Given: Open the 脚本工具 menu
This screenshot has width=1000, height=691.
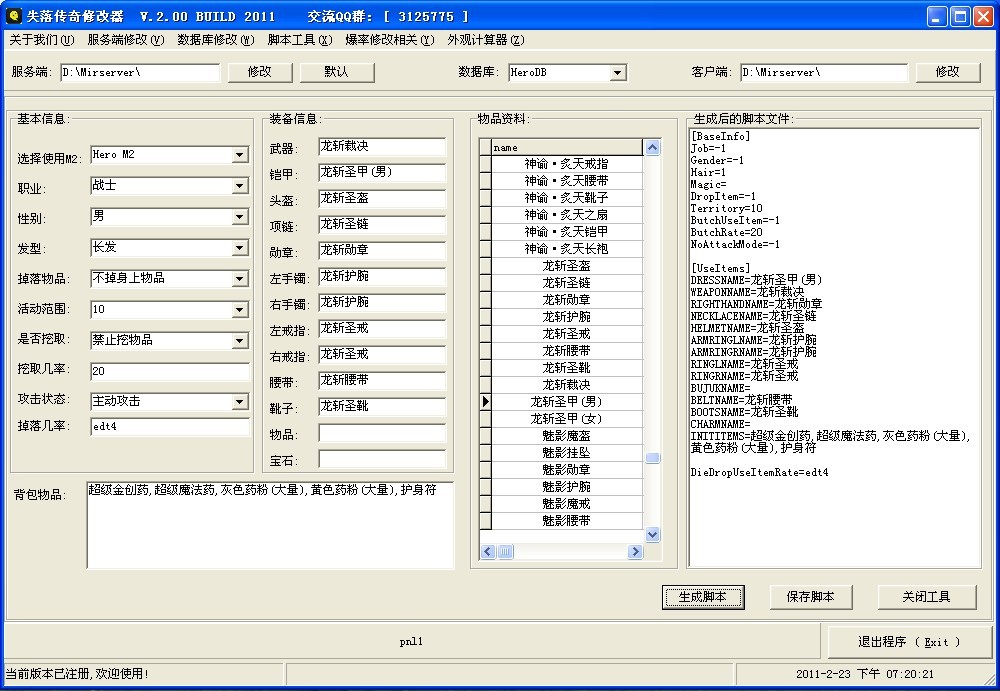Looking at the screenshot, I should [299, 40].
